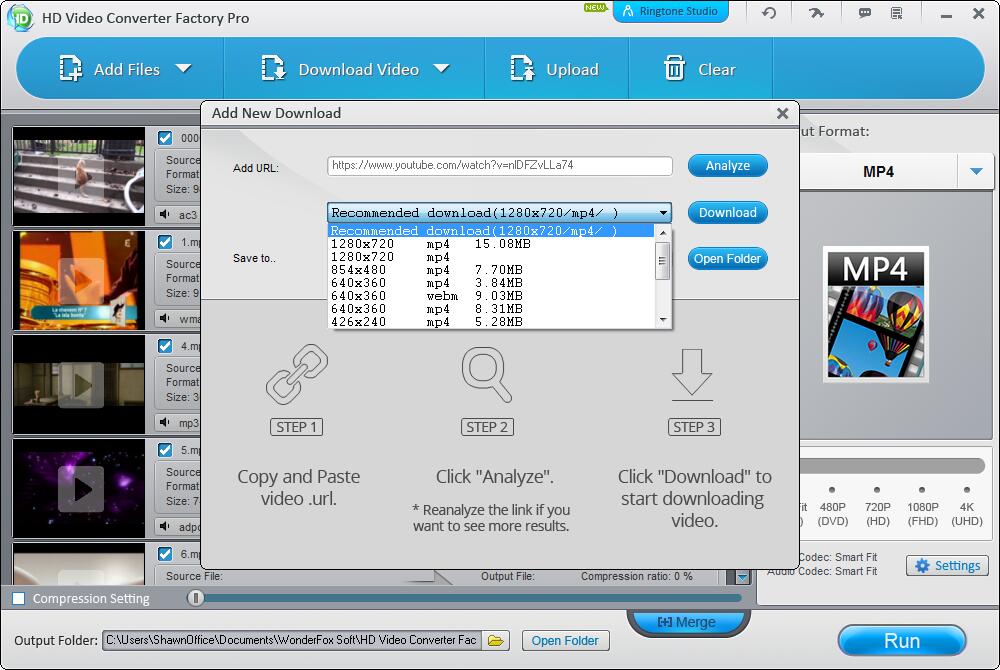Image resolution: width=1000 pixels, height=670 pixels.
Task: Click the MP4 format balloon image
Action: coord(875,315)
